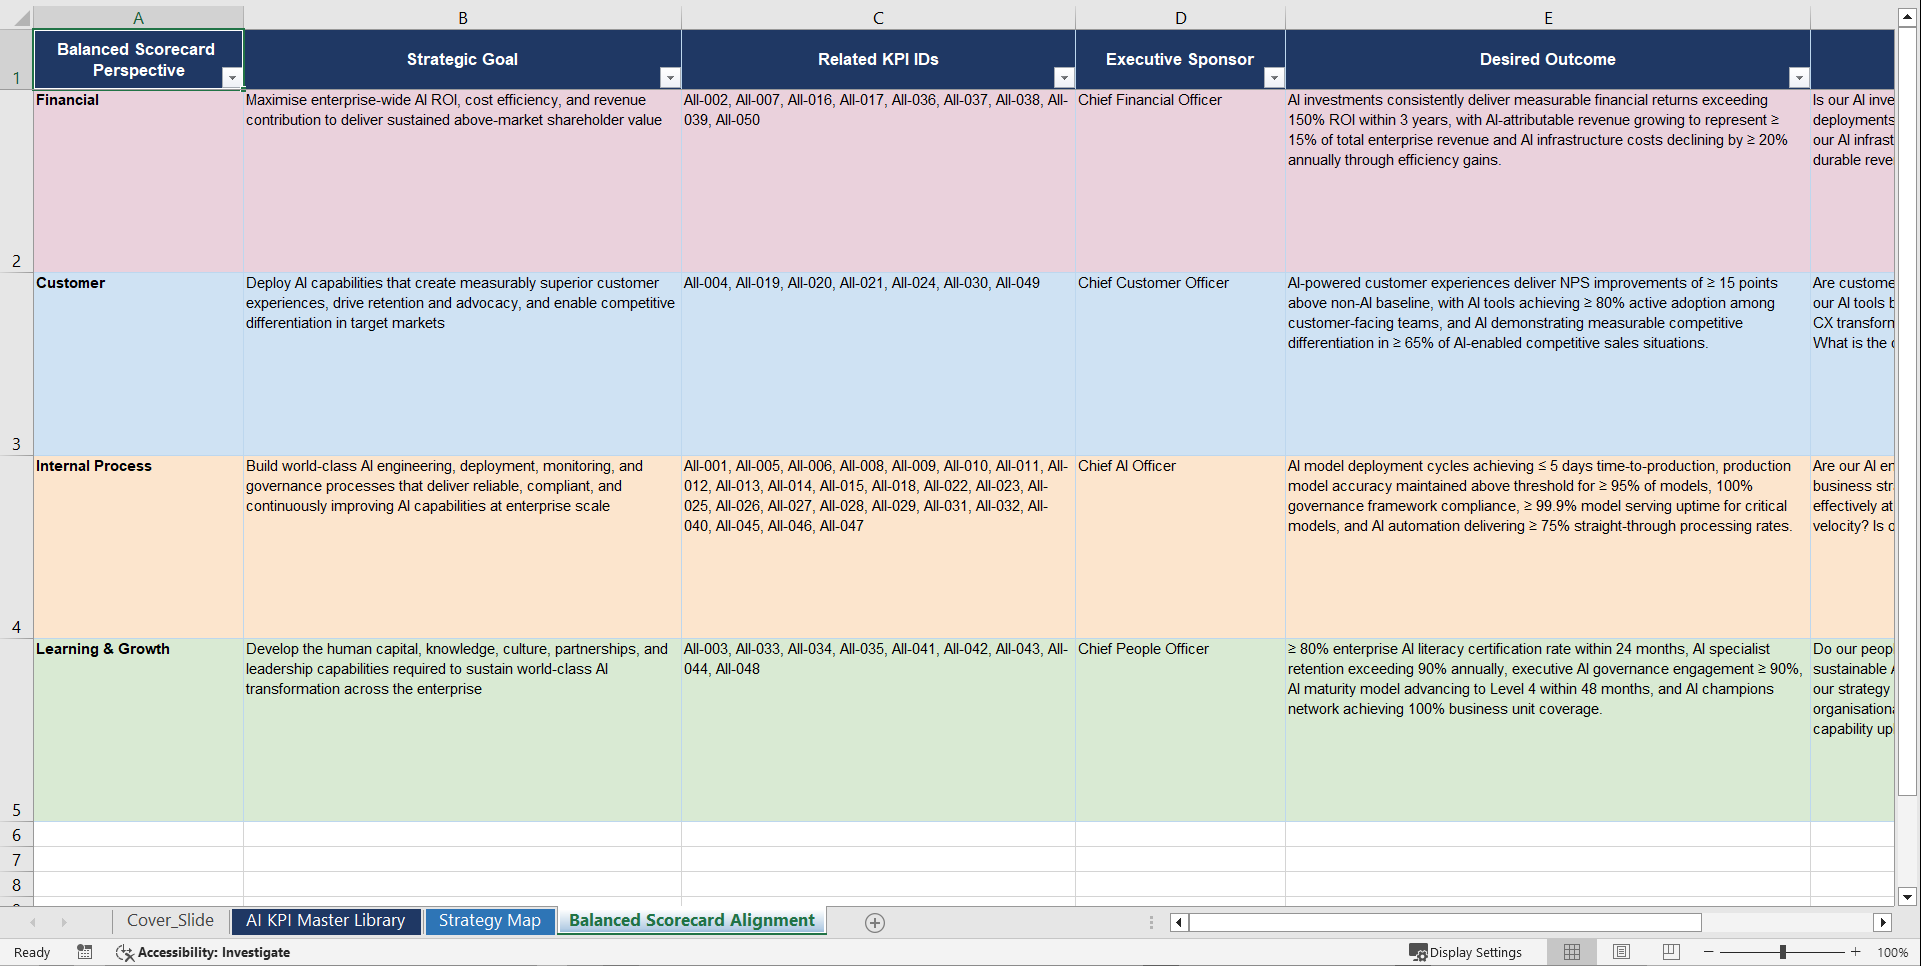Select the 'AI model deployment cycles' outcome cell
Screen dimensions: 1921x966
1548,547
